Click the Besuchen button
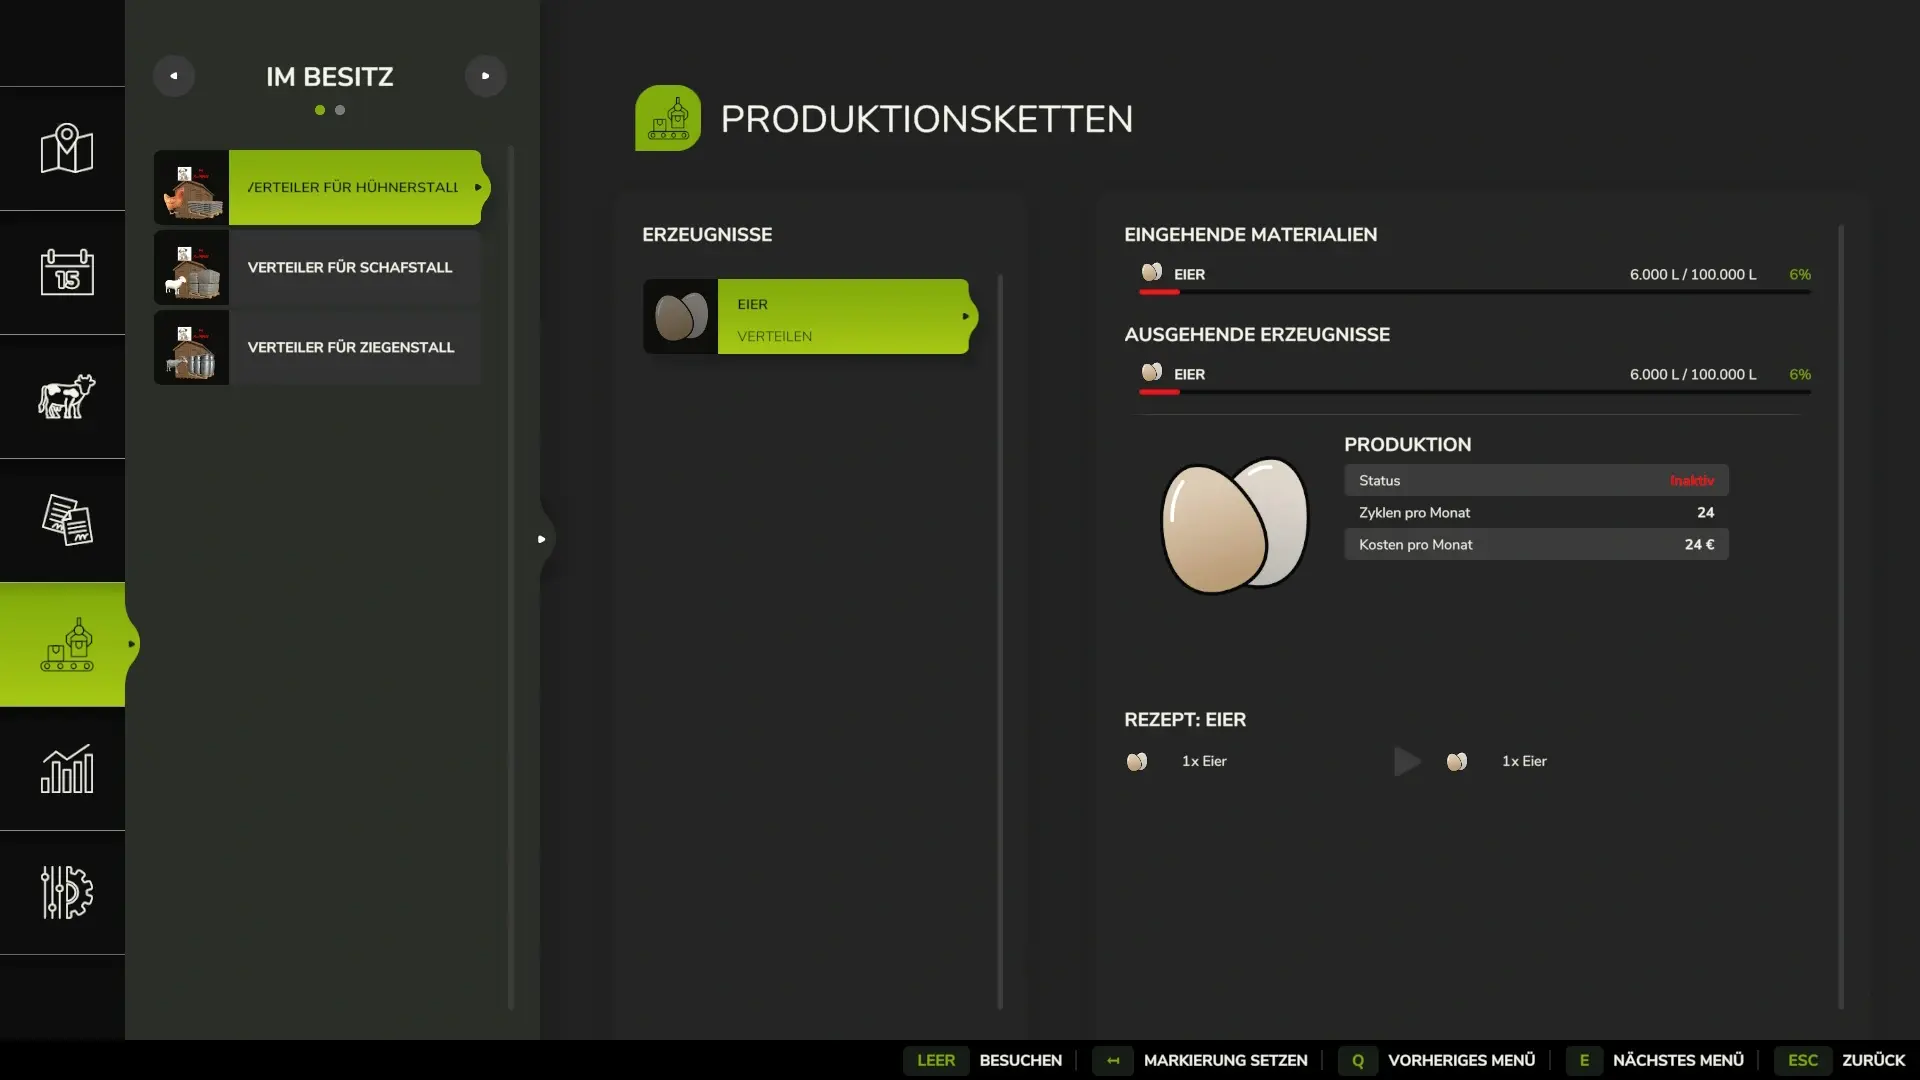1920x1080 pixels. [1019, 1060]
